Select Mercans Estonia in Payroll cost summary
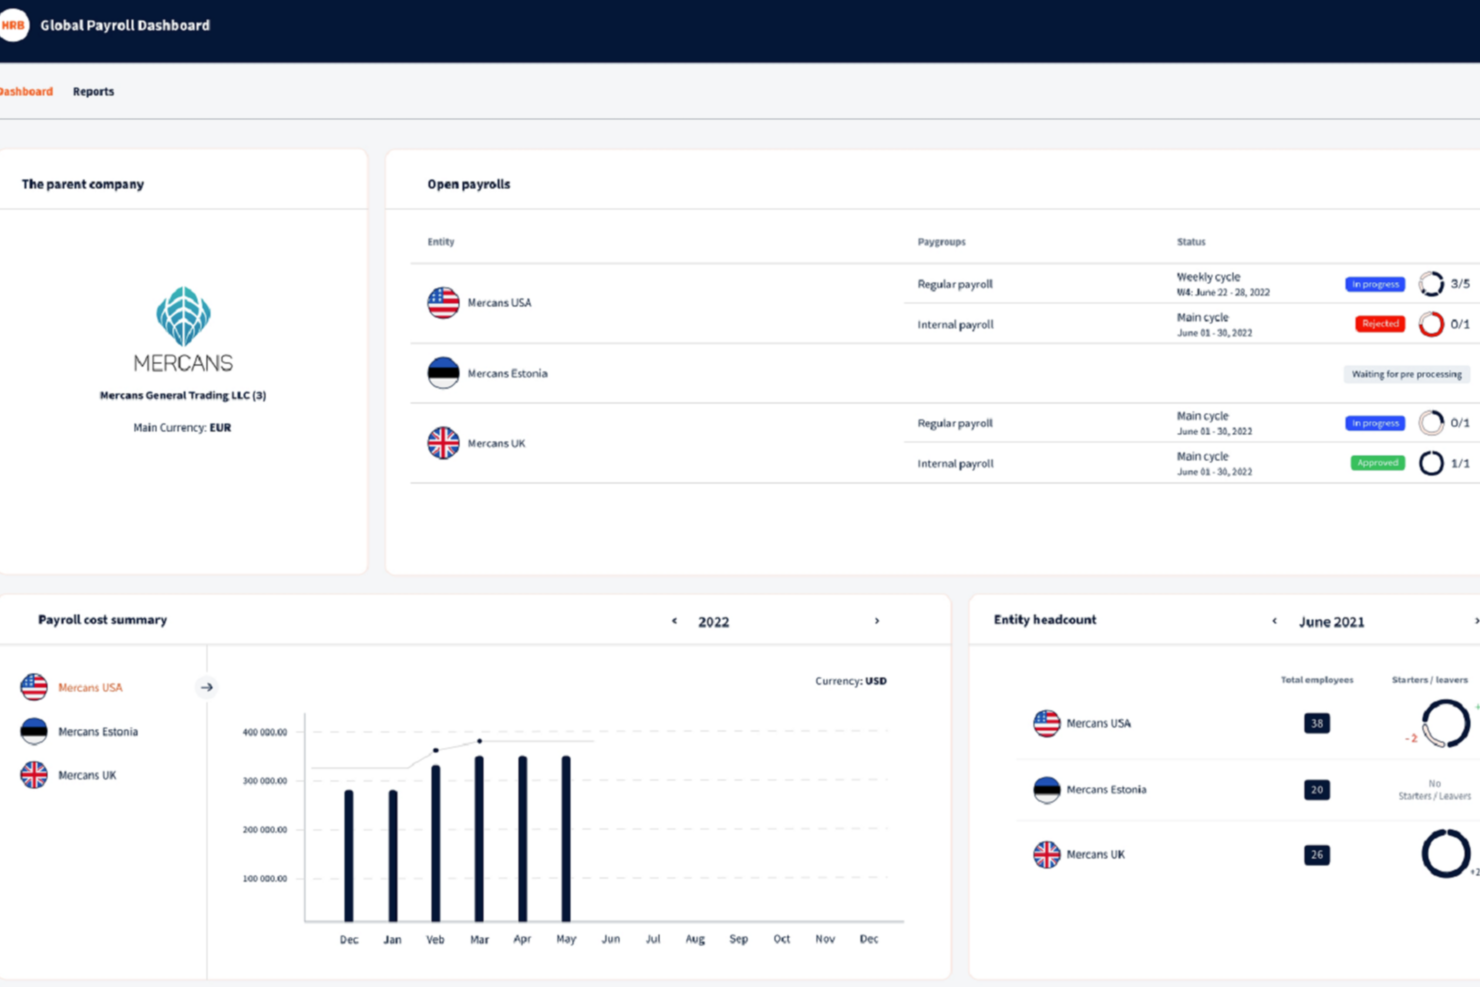This screenshot has height=987, width=1480. [x=98, y=731]
